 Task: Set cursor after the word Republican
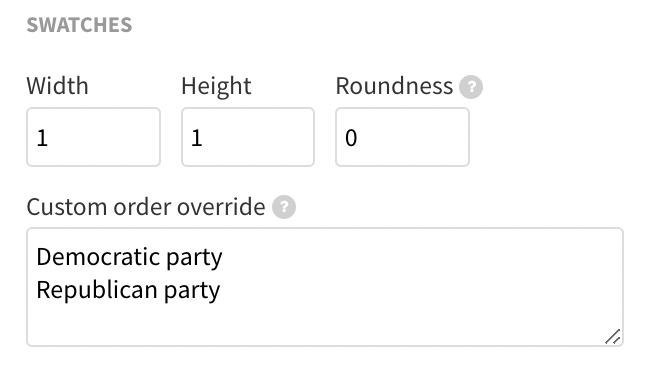coord(158,290)
